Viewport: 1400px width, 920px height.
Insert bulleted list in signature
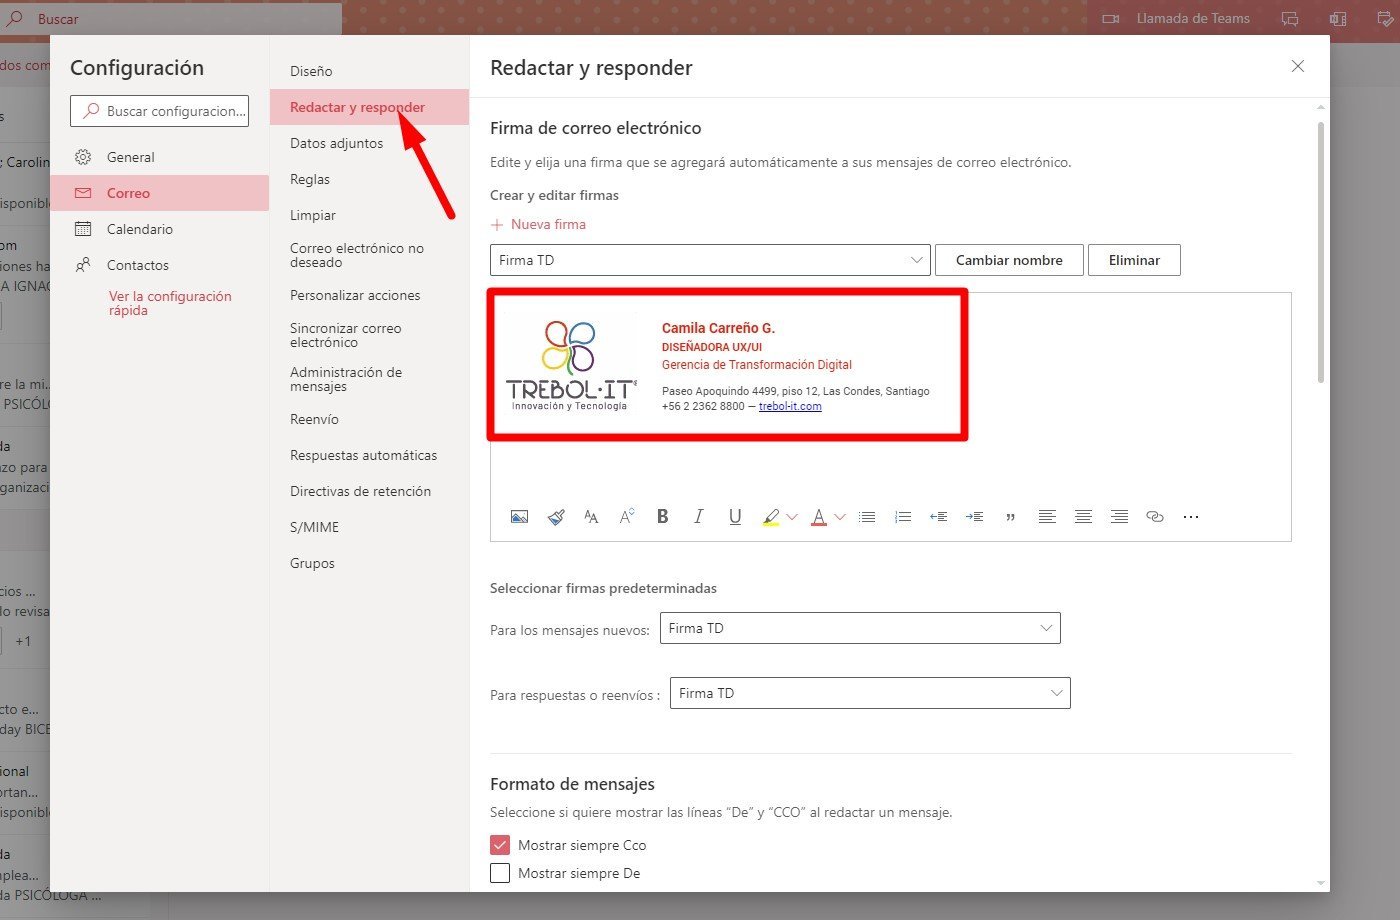pos(867,517)
